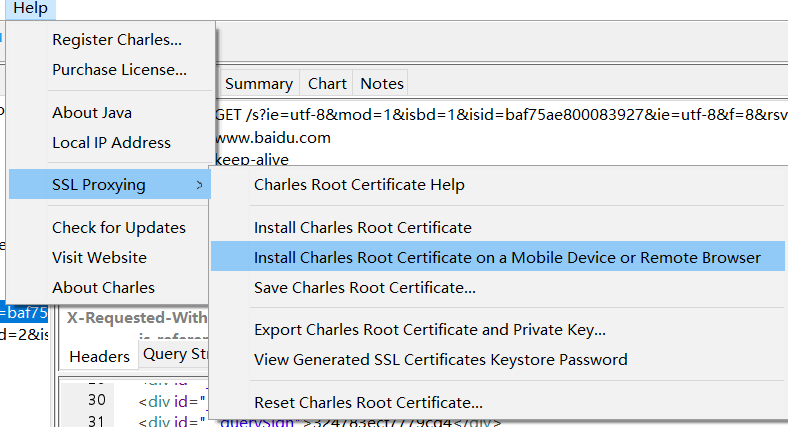Screen dimensions: 788x427
Task: Click the GET /s?ie=utf-8 request line
Action: [501, 115]
